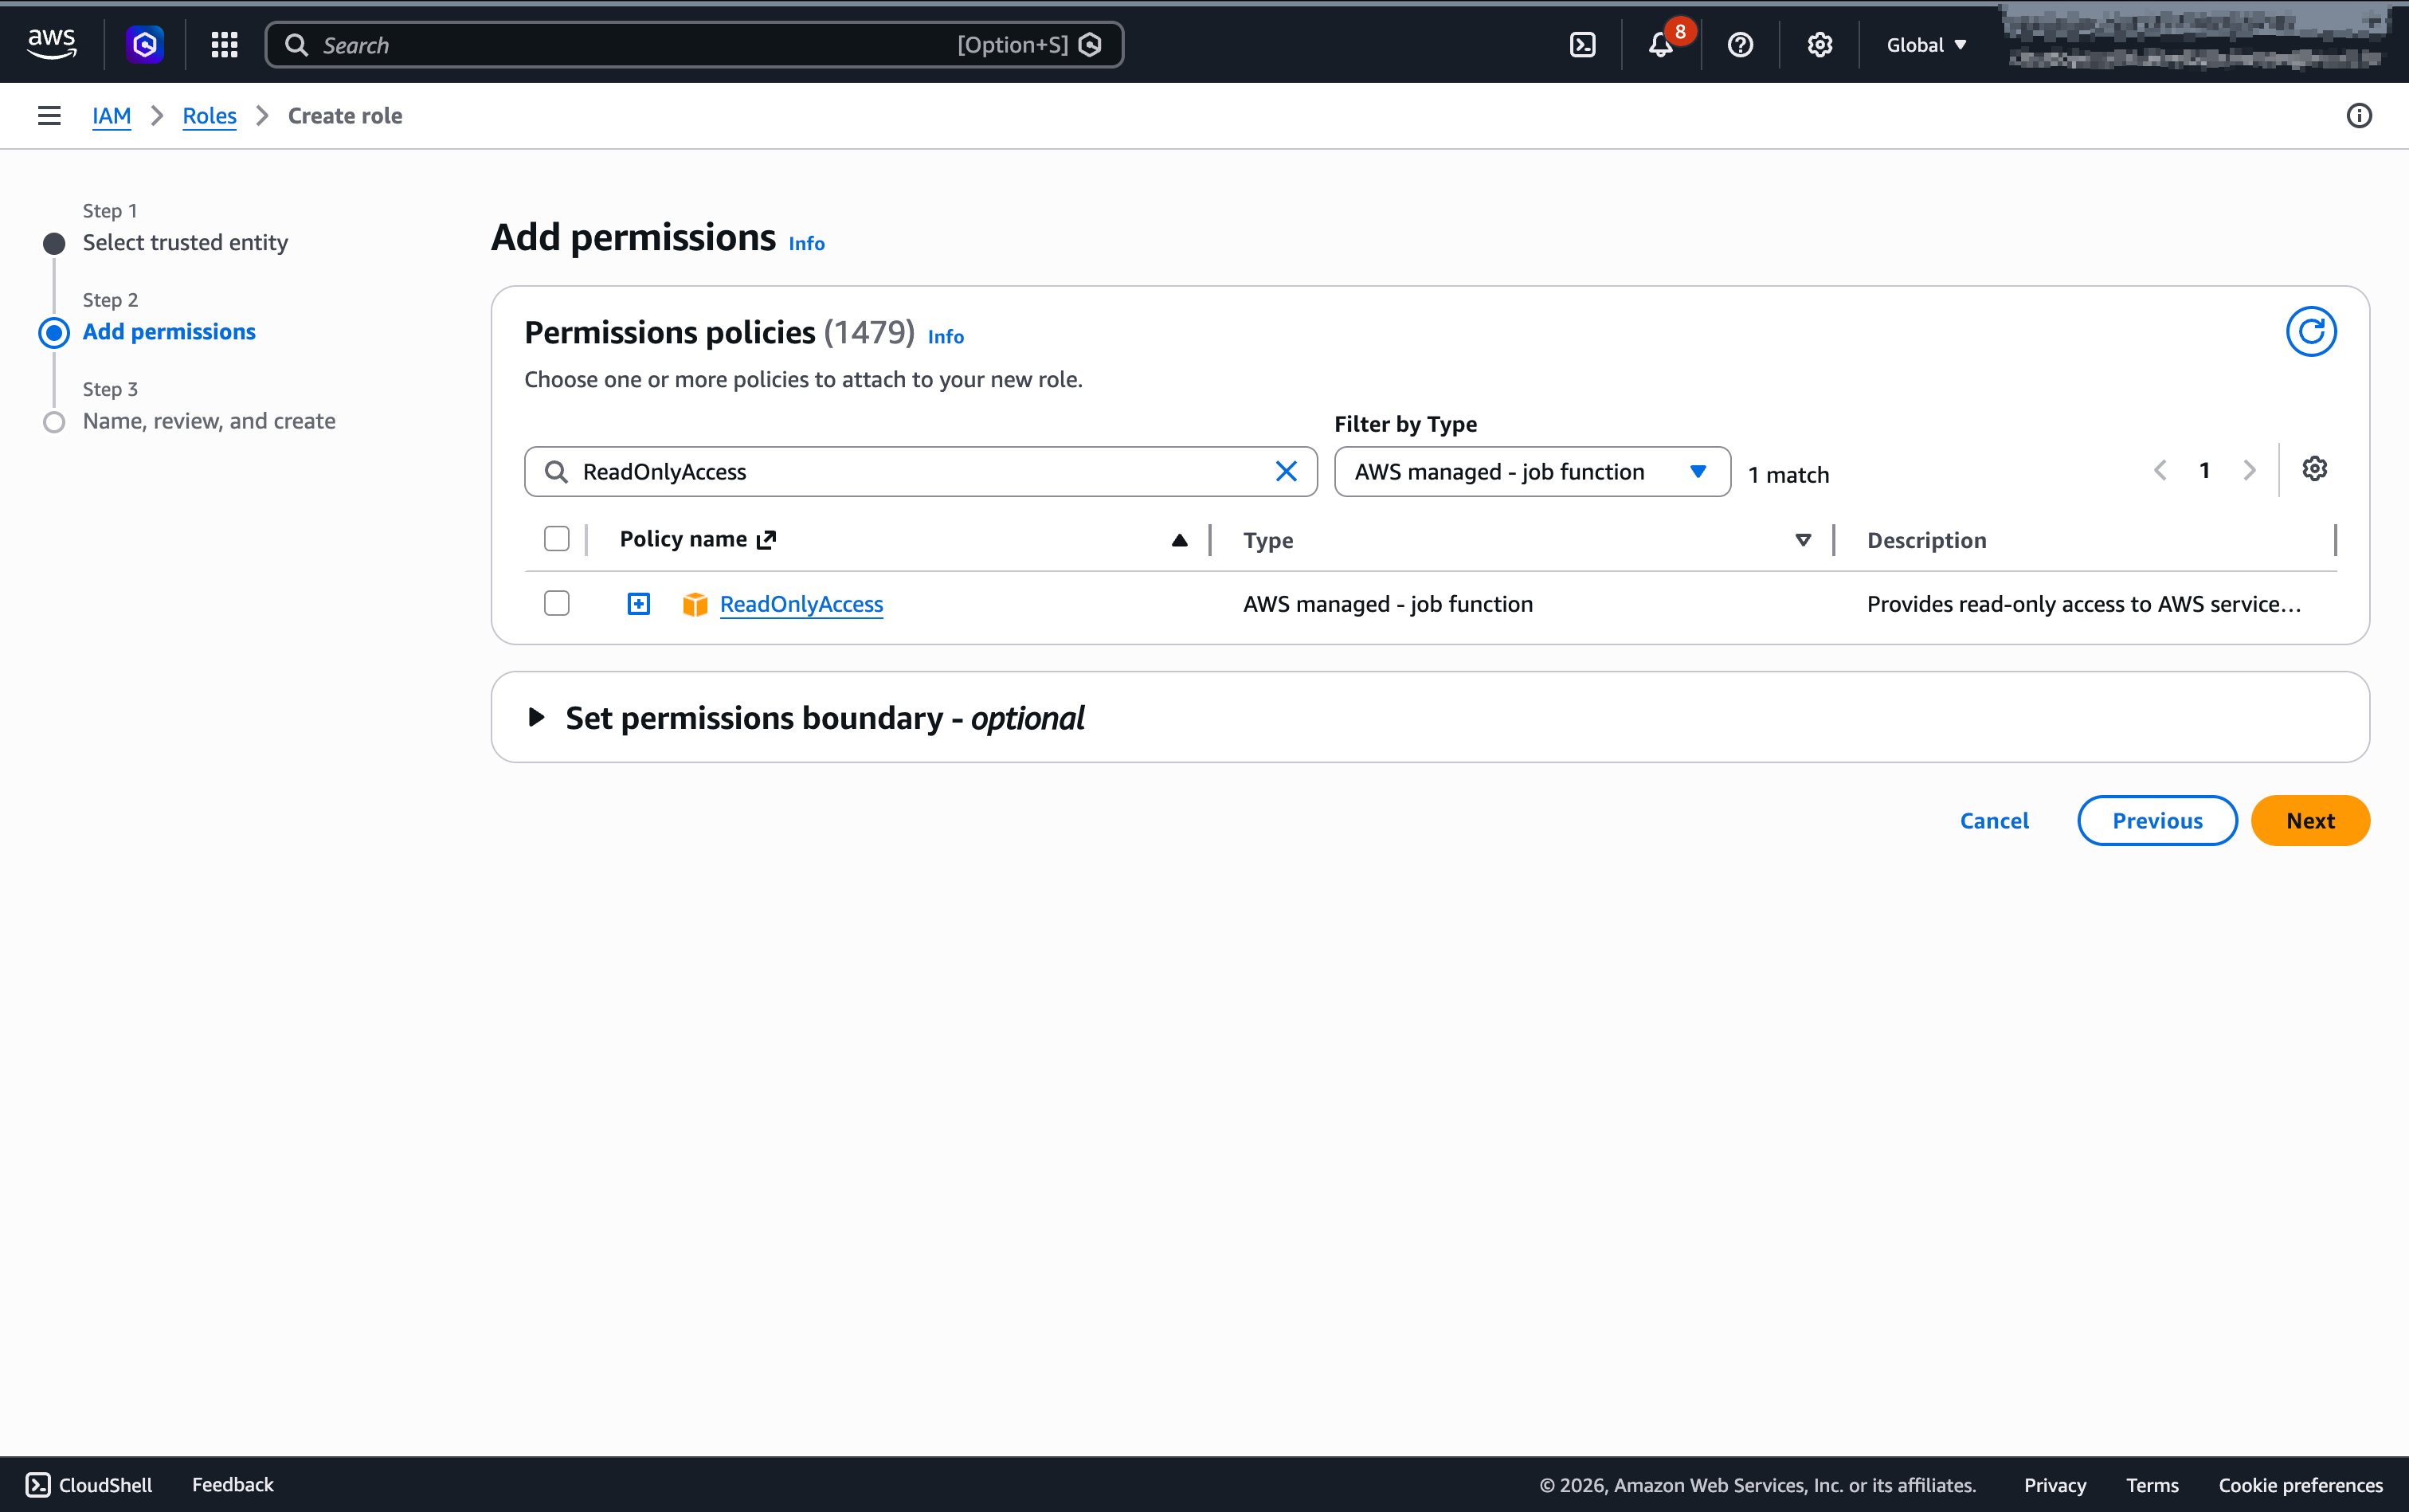
Task: Click the external link icon beside Policy name
Action: tap(766, 540)
